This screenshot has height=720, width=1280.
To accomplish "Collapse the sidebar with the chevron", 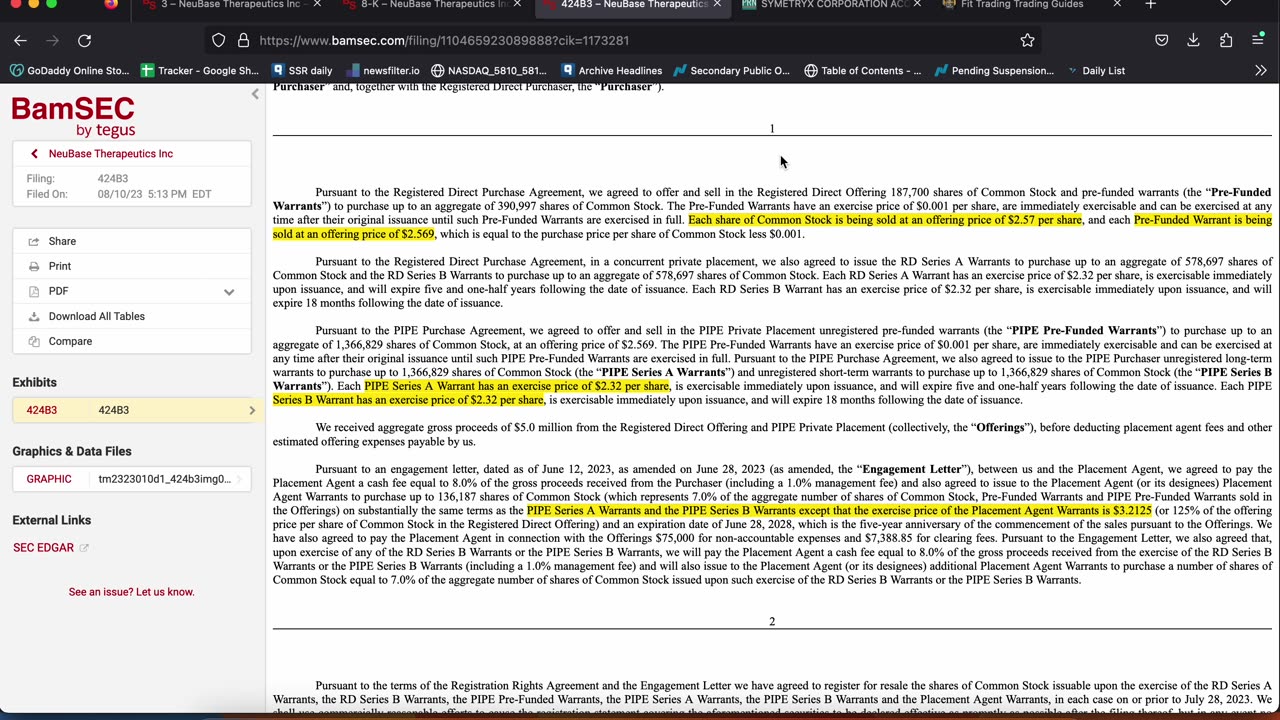I will [255, 94].
